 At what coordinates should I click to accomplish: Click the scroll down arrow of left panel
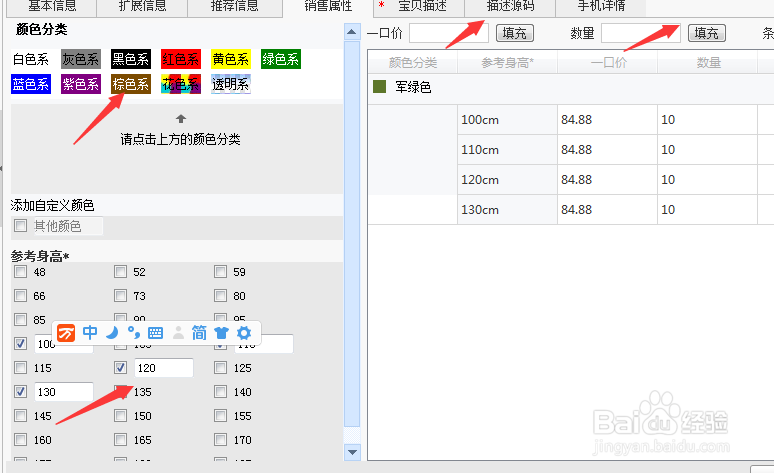[351, 452]
